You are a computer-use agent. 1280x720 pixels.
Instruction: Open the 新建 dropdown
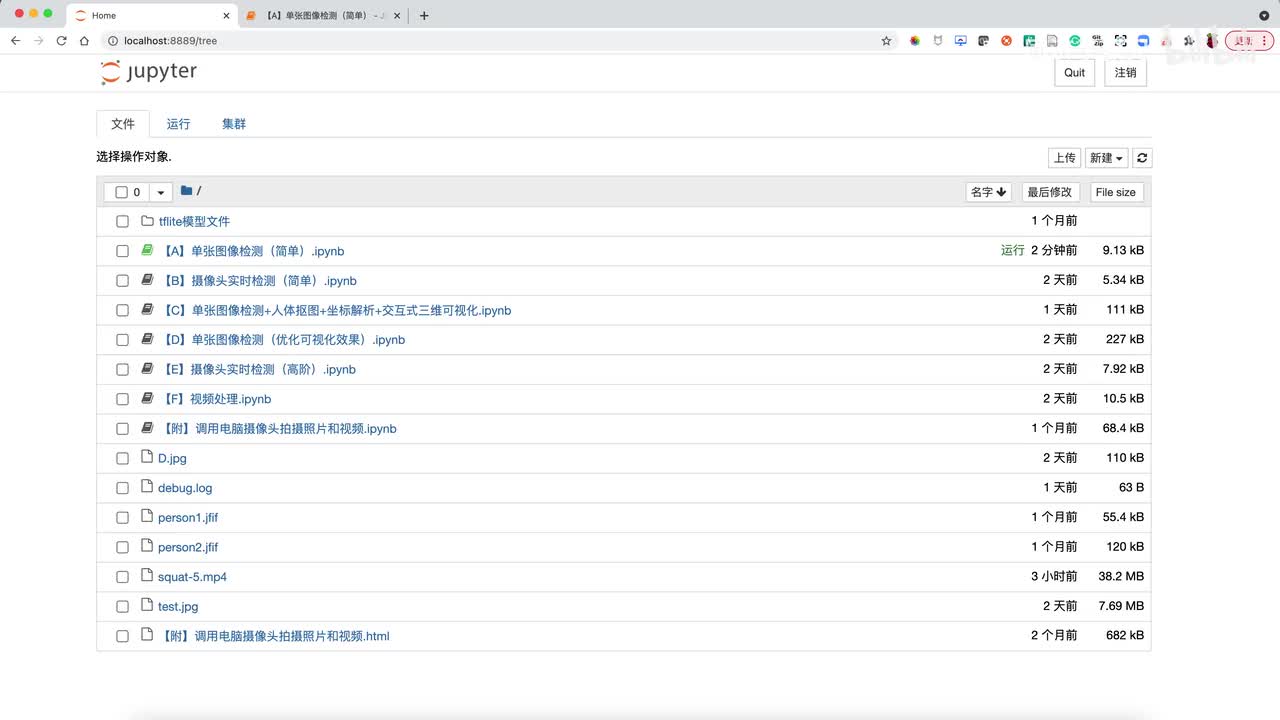1106,158
